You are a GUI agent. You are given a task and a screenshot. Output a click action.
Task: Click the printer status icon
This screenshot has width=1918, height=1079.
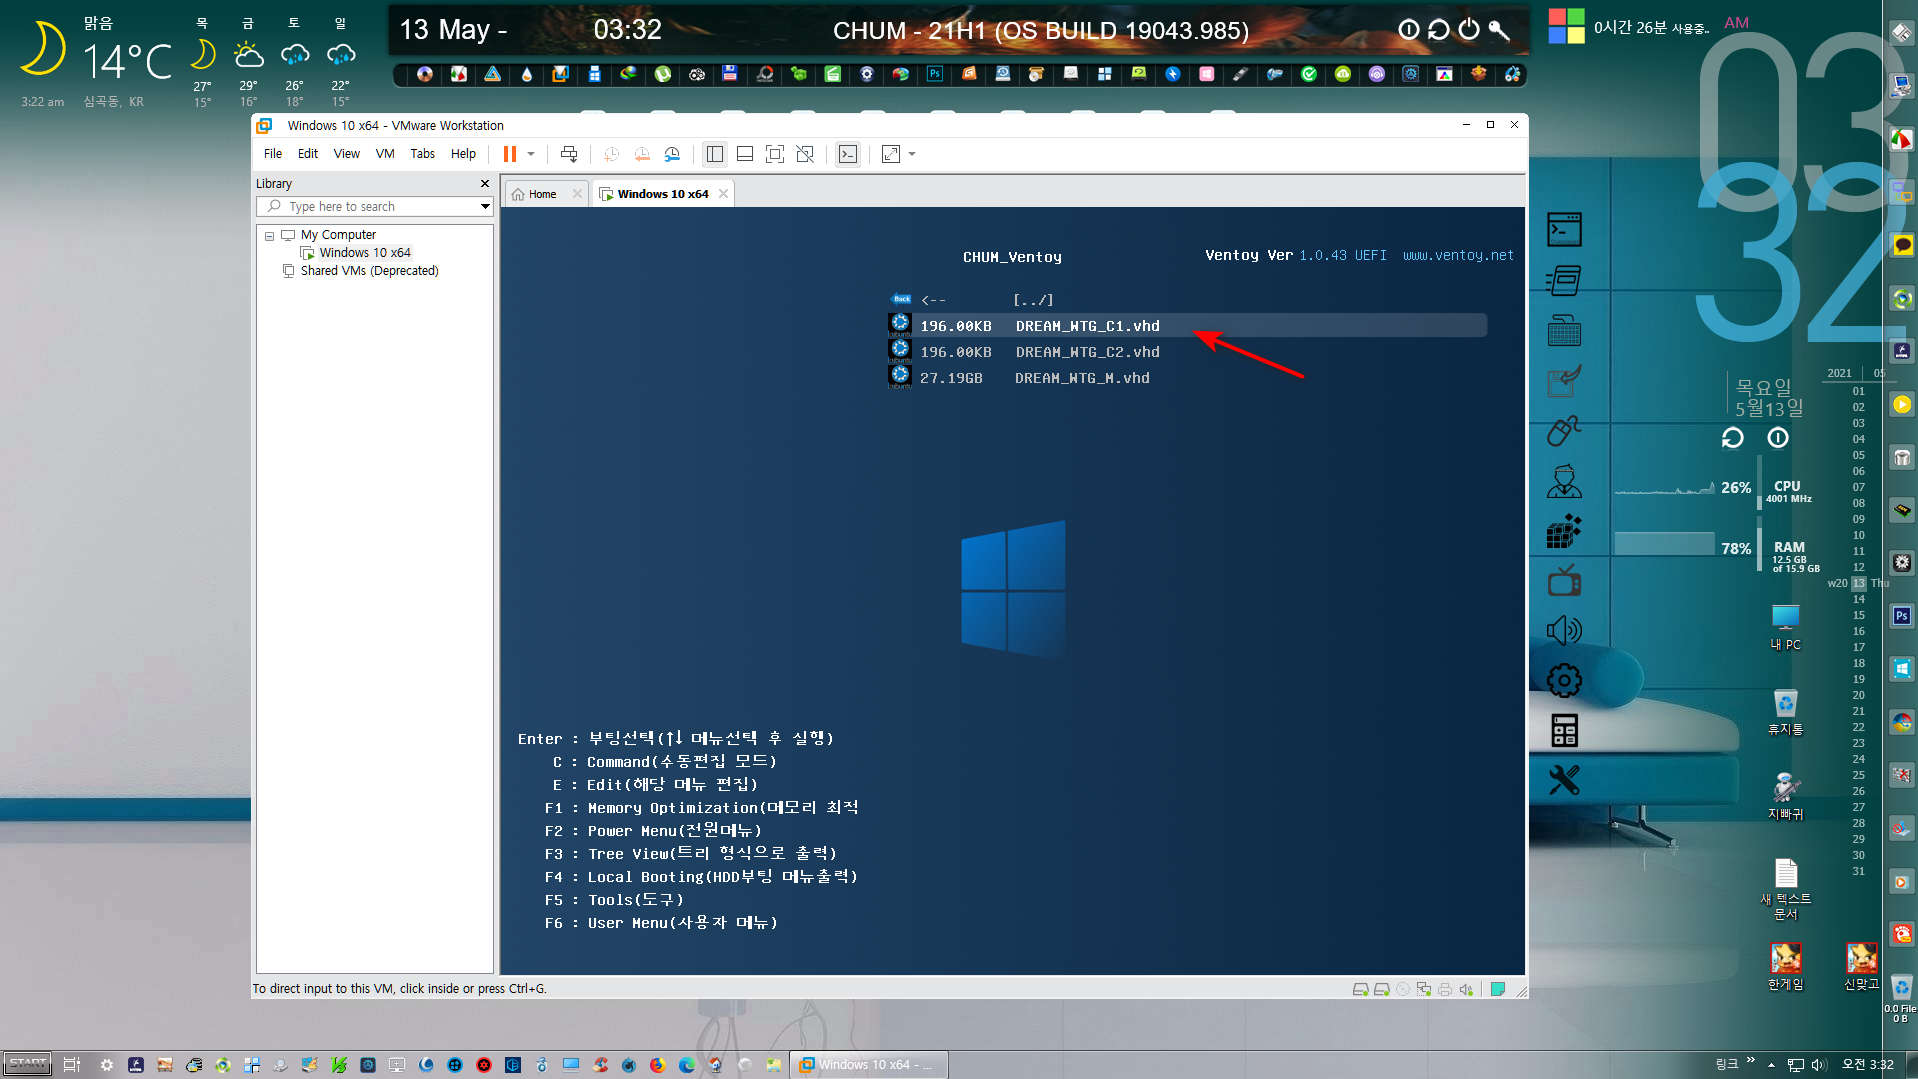[x=1444, y=990]
